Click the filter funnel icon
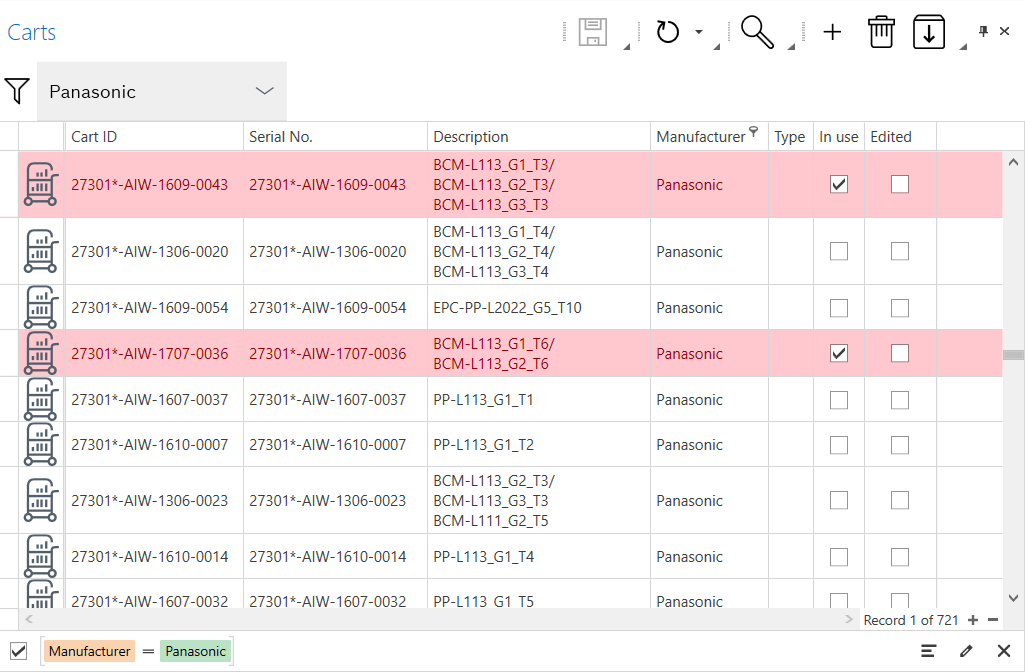 click(17, 91)
